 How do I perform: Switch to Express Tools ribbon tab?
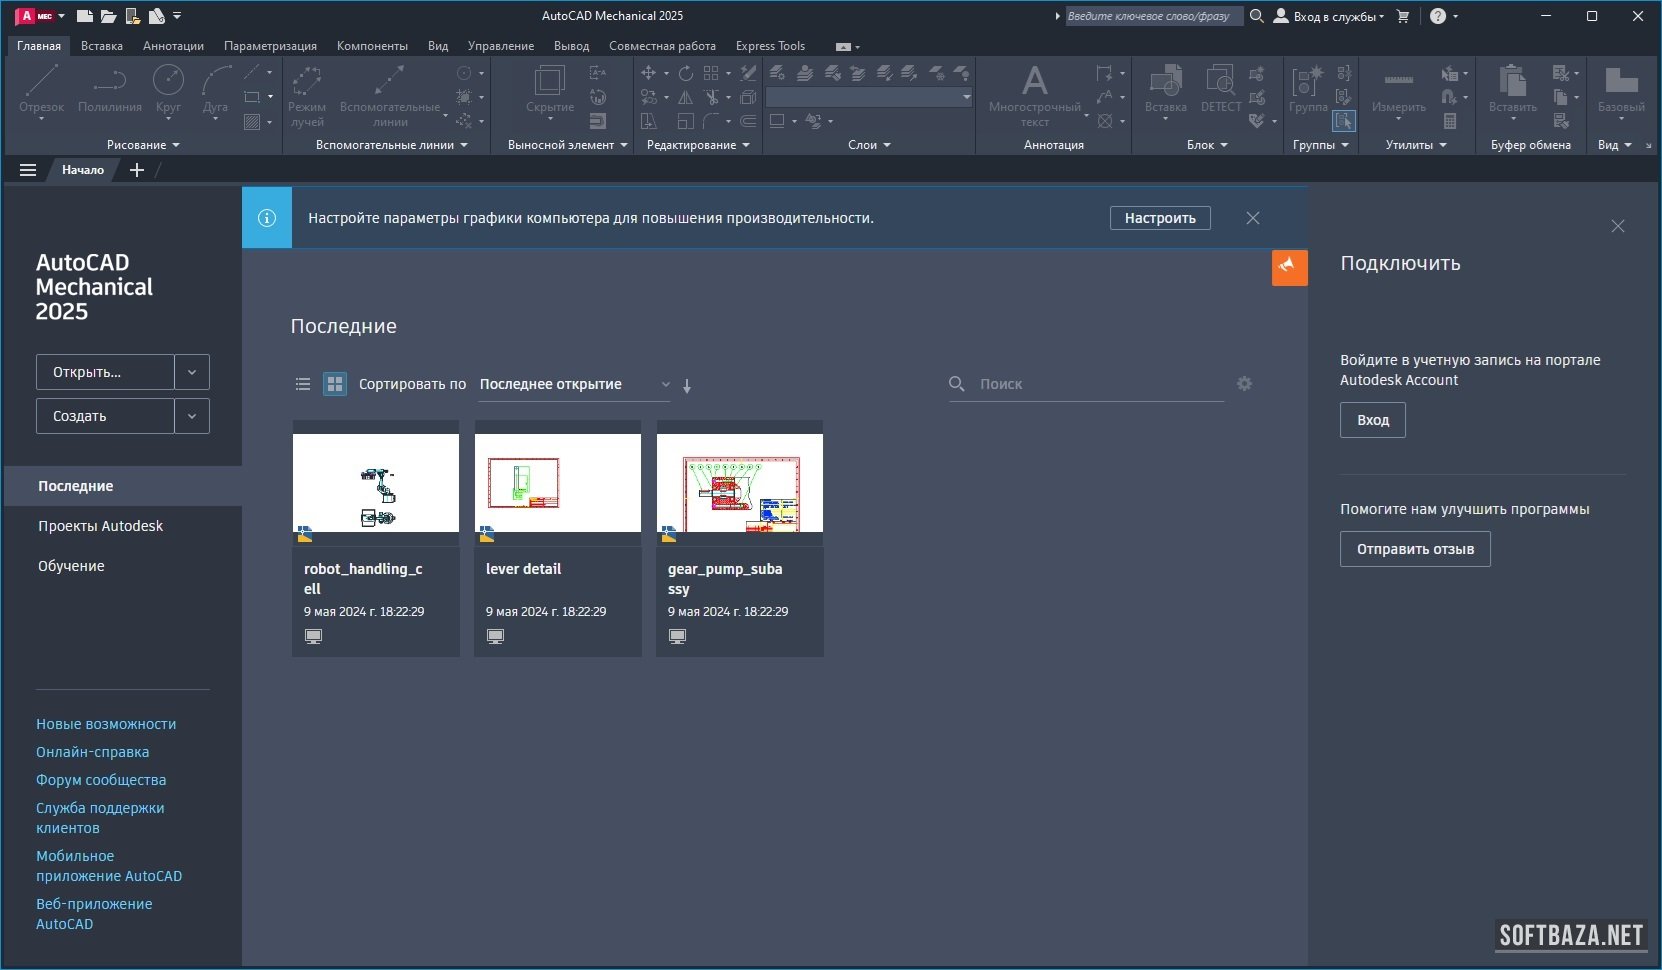[x=770, y=46]
